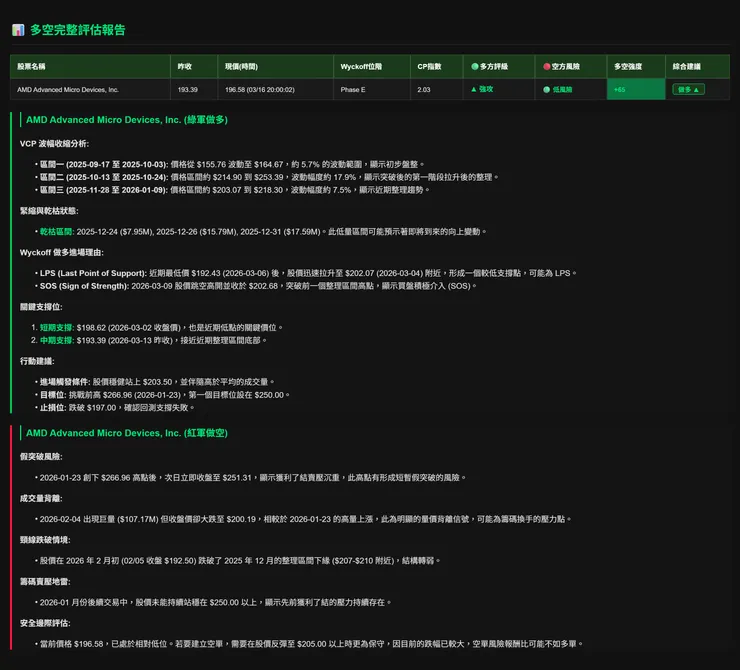This screenshot has height=670, width=740.
Task: Click the bullet starting 2026-01 月份後續交易中
Action: click(213, 603)
